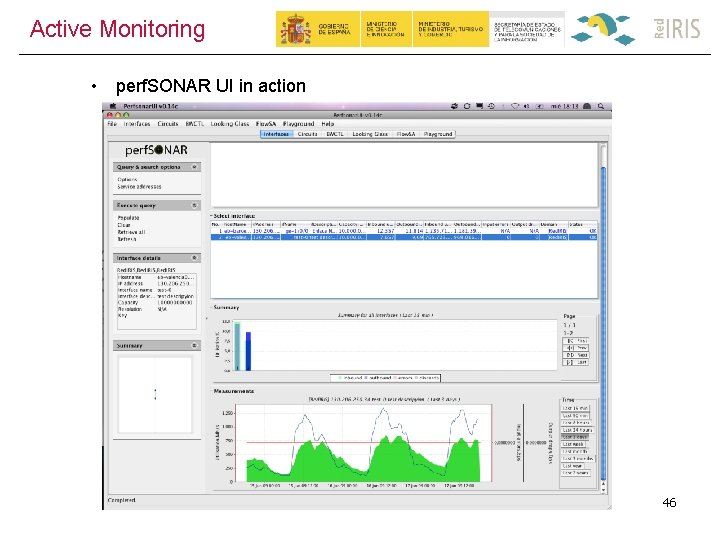Open the Interfaces menu

pos(137,124)
